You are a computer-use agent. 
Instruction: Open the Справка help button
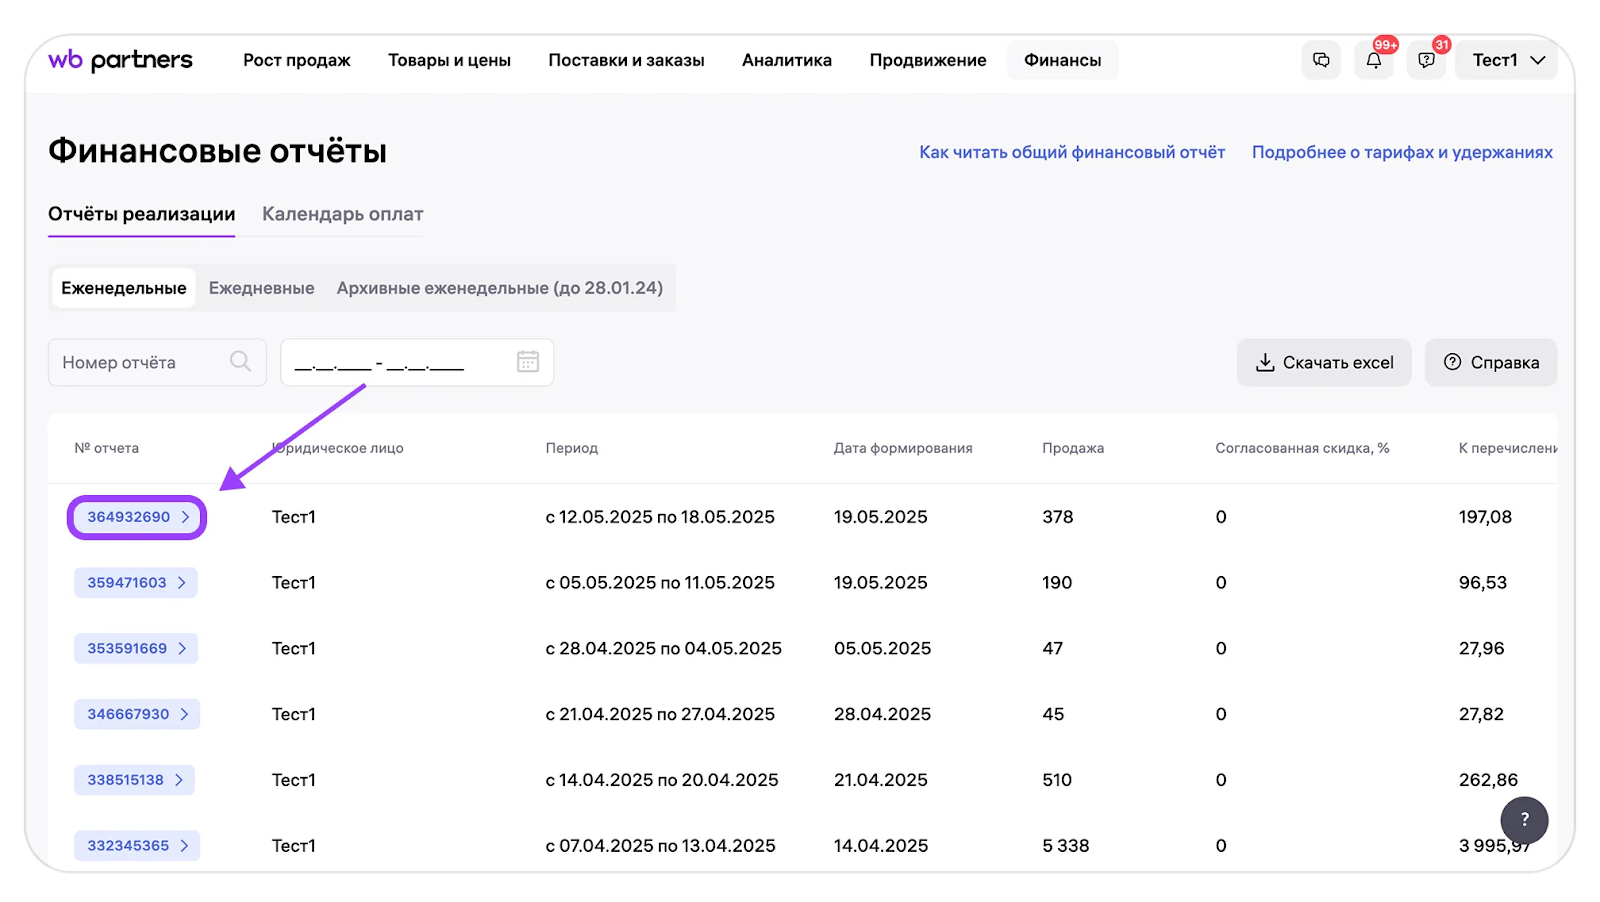point(1491,362)
